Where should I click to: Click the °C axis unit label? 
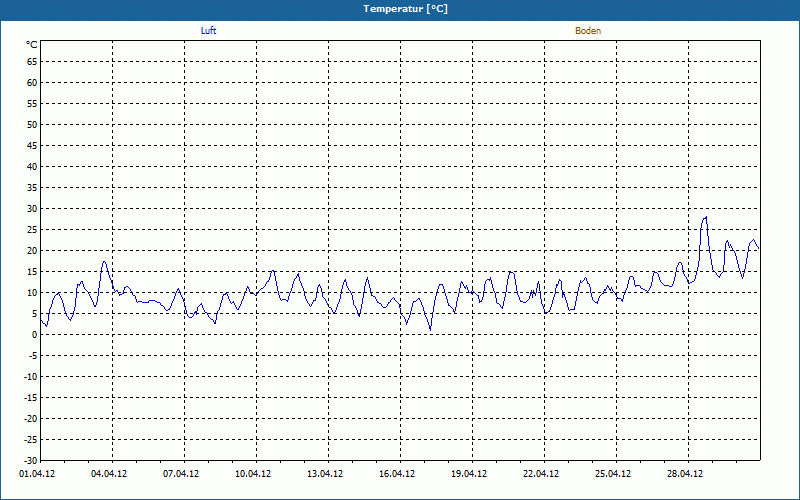[x=32, y=45]
